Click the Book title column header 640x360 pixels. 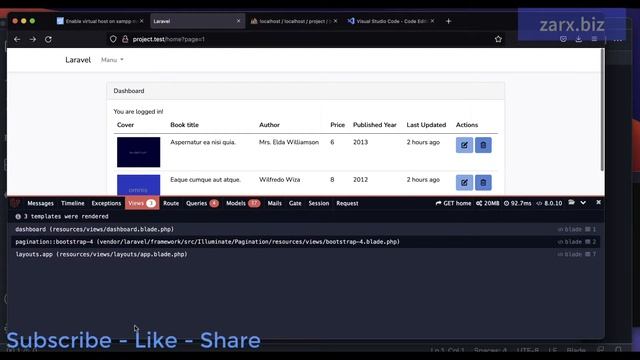[184, 125]
